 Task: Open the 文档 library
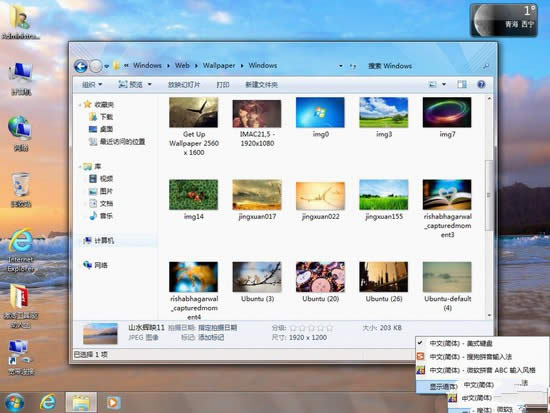(x=101, y=203)
